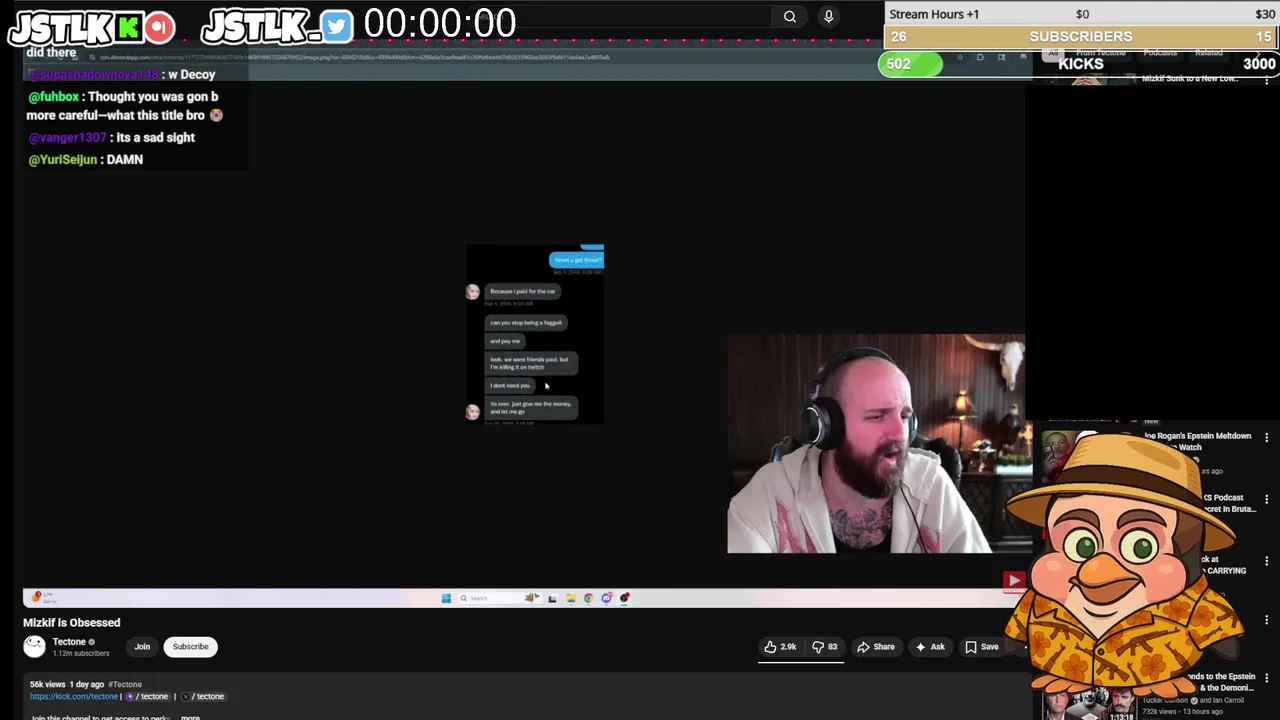The width and height of the screenshot is (1280, 720).
Task: Open options menu for the CARRYING video
Action: pos(1266,561)
